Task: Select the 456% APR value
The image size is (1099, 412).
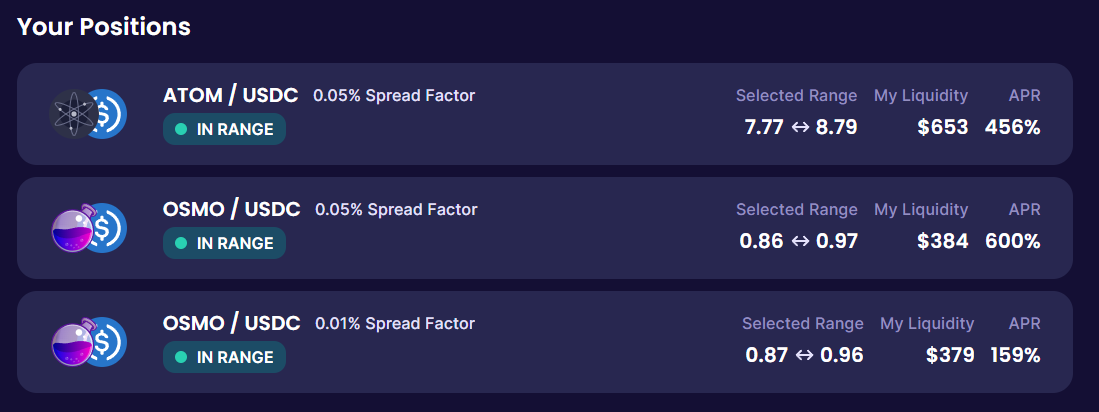Action: click(x=1012, y=128)
